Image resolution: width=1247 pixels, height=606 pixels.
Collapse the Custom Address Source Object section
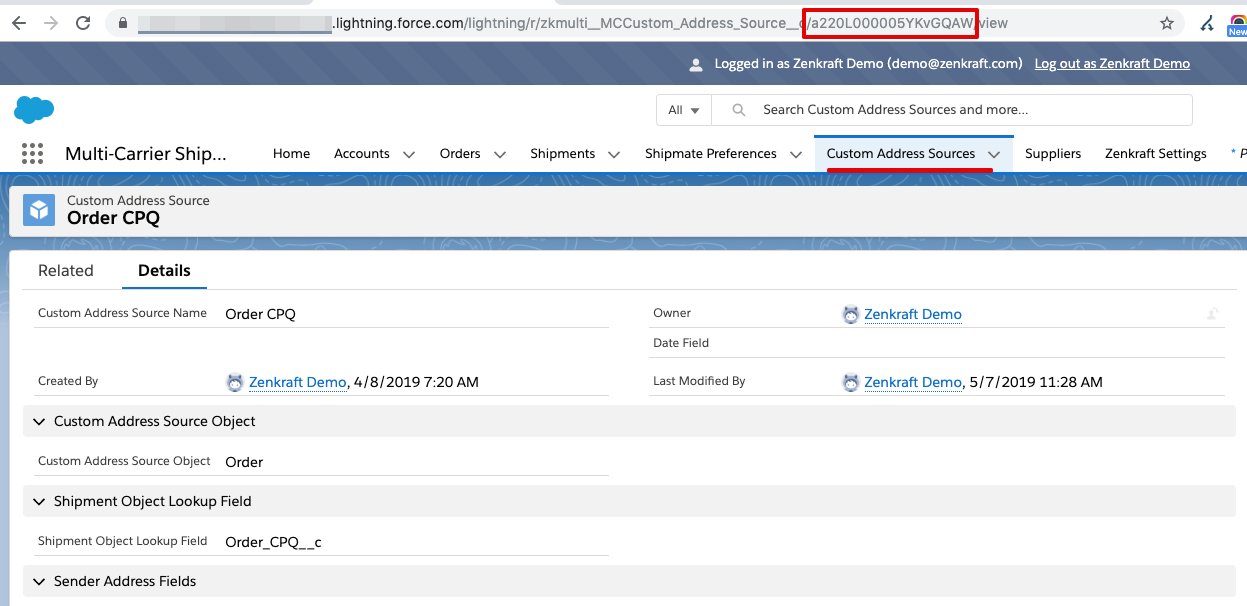[x=39, y=422]
